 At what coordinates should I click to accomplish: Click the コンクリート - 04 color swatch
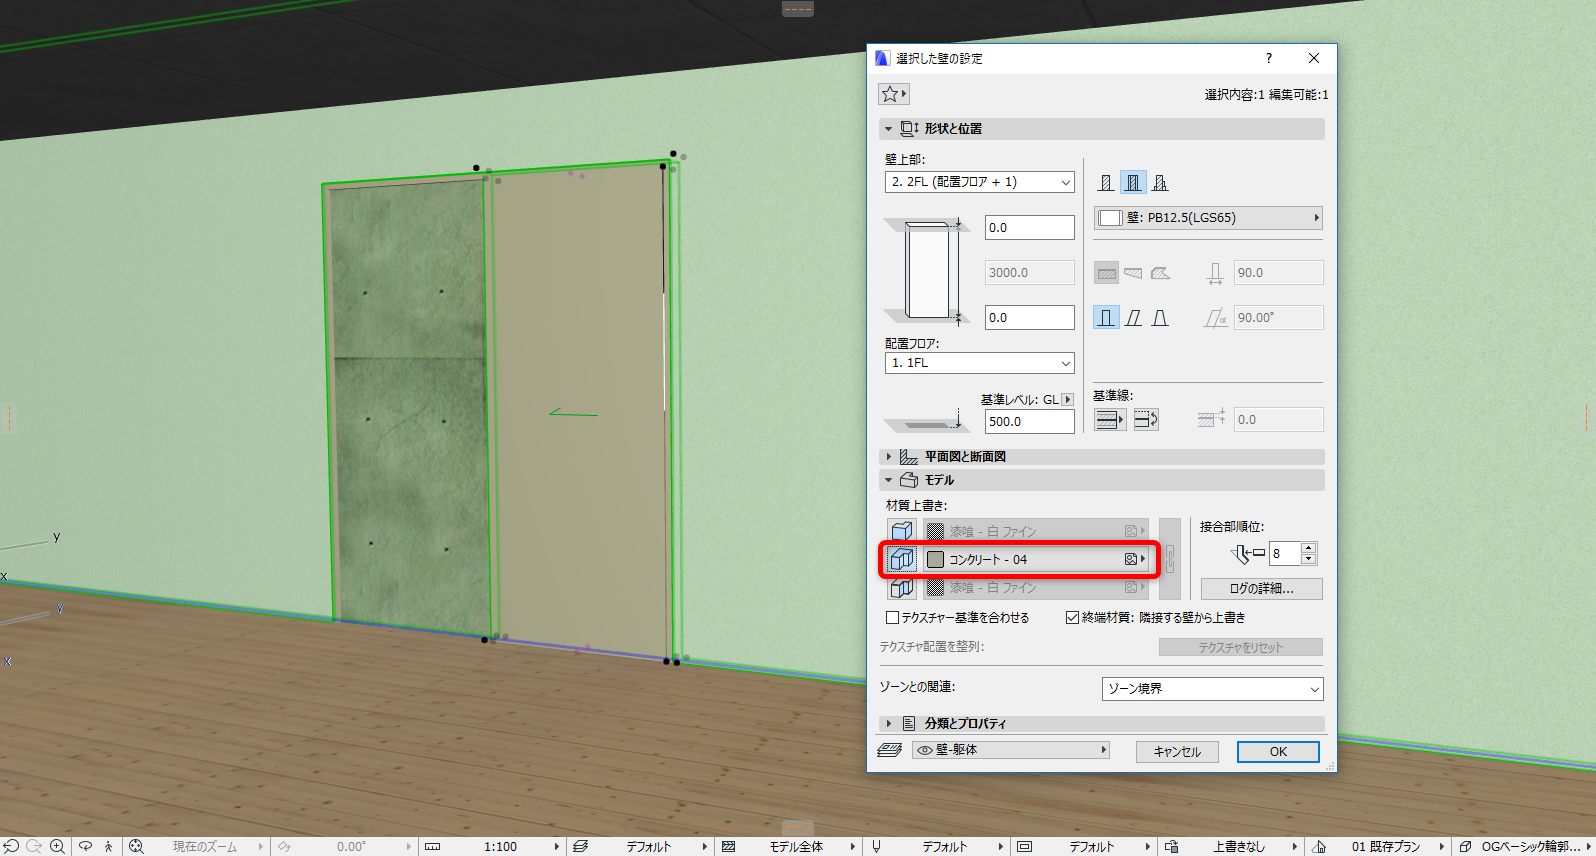point(935,559)
